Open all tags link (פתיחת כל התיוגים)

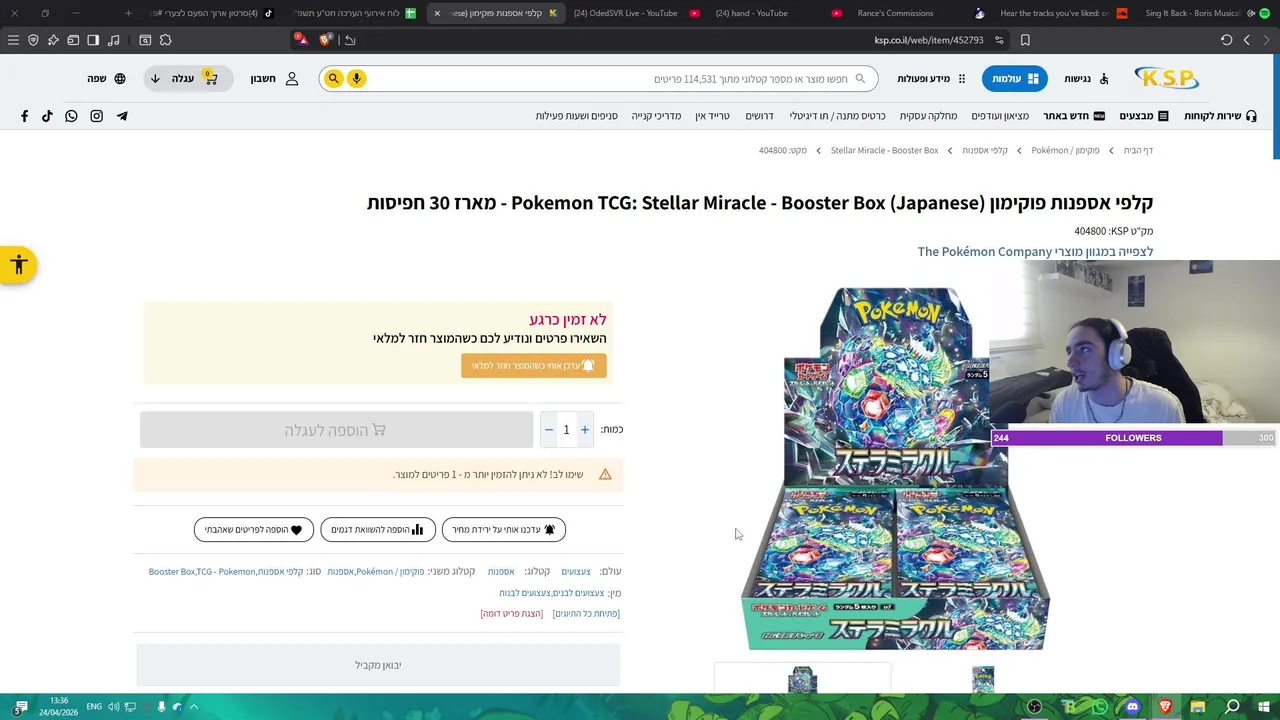586,614
